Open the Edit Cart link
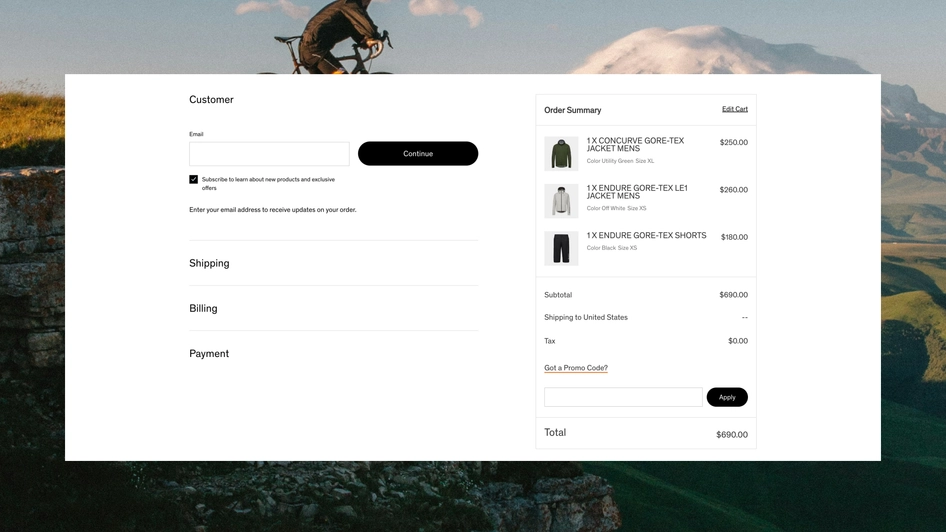Screen dimensions: 946x532 coord(734,109)
